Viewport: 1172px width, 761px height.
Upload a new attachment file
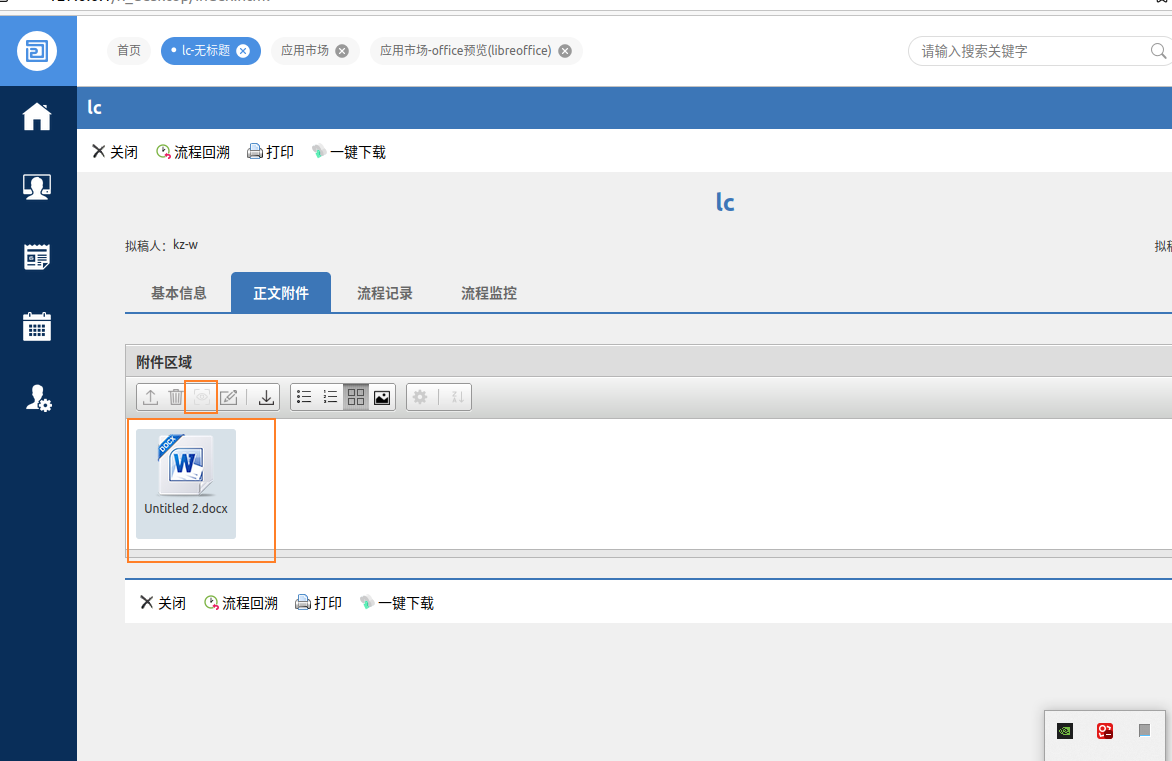coord(148,397)
